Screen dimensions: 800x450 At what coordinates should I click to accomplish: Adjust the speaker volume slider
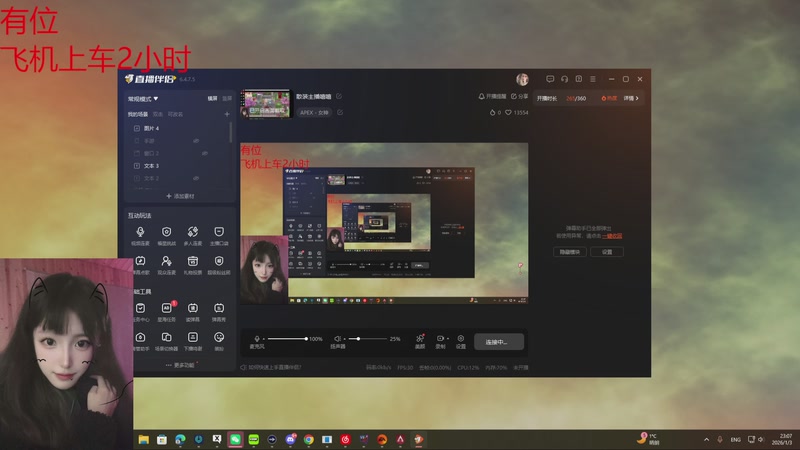pyautogui.click(x=367, y=339)
